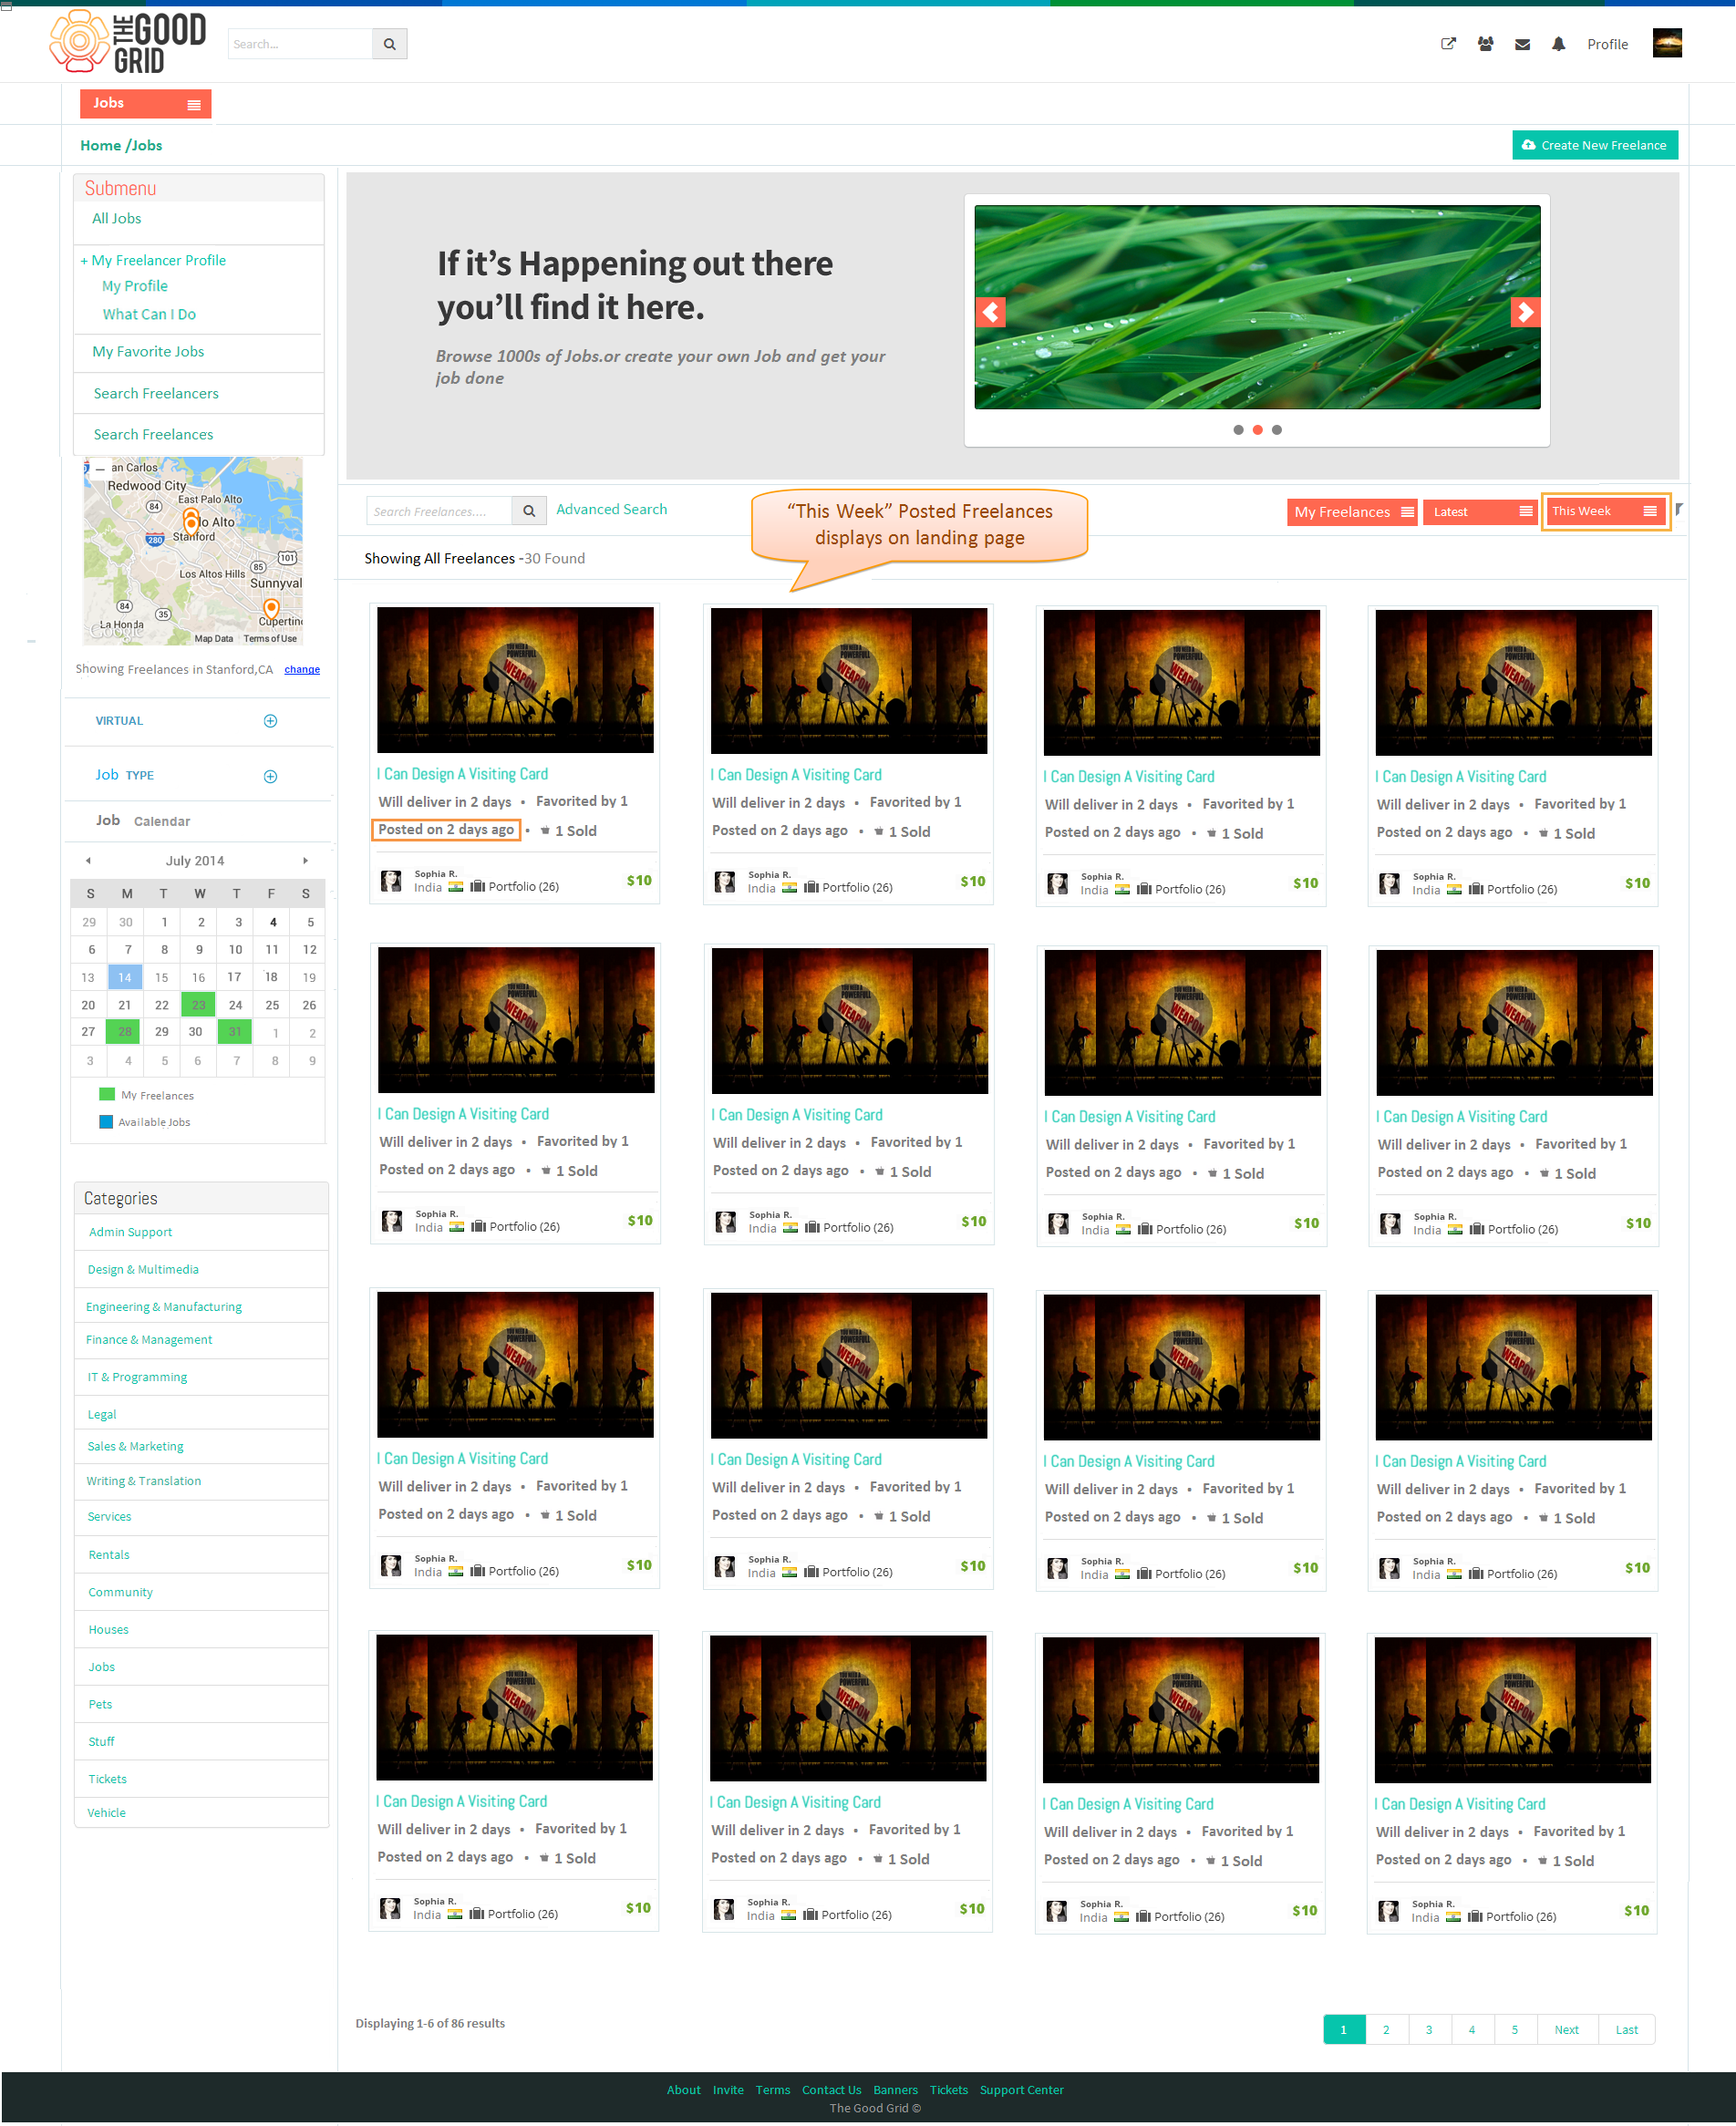Open the friends group icon in header
1736x2126 pixels.
click(x=1486, y=44)
